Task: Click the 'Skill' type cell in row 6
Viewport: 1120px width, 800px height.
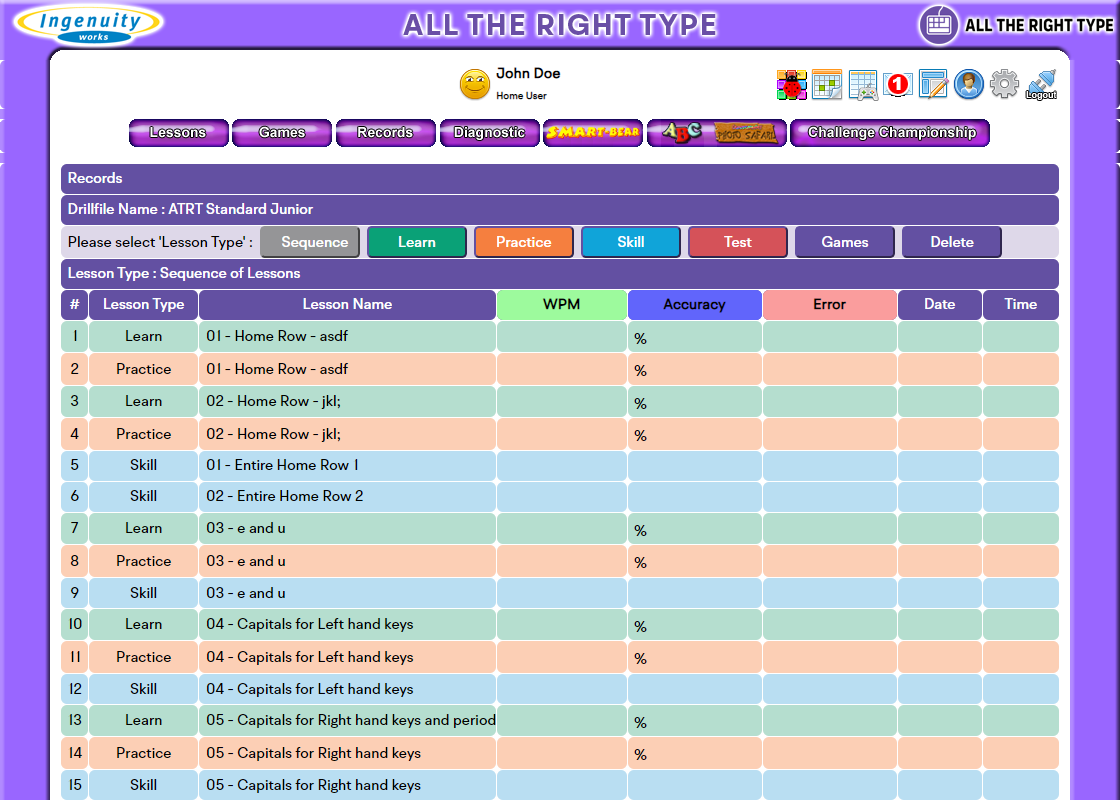Action: coord(144,496)
